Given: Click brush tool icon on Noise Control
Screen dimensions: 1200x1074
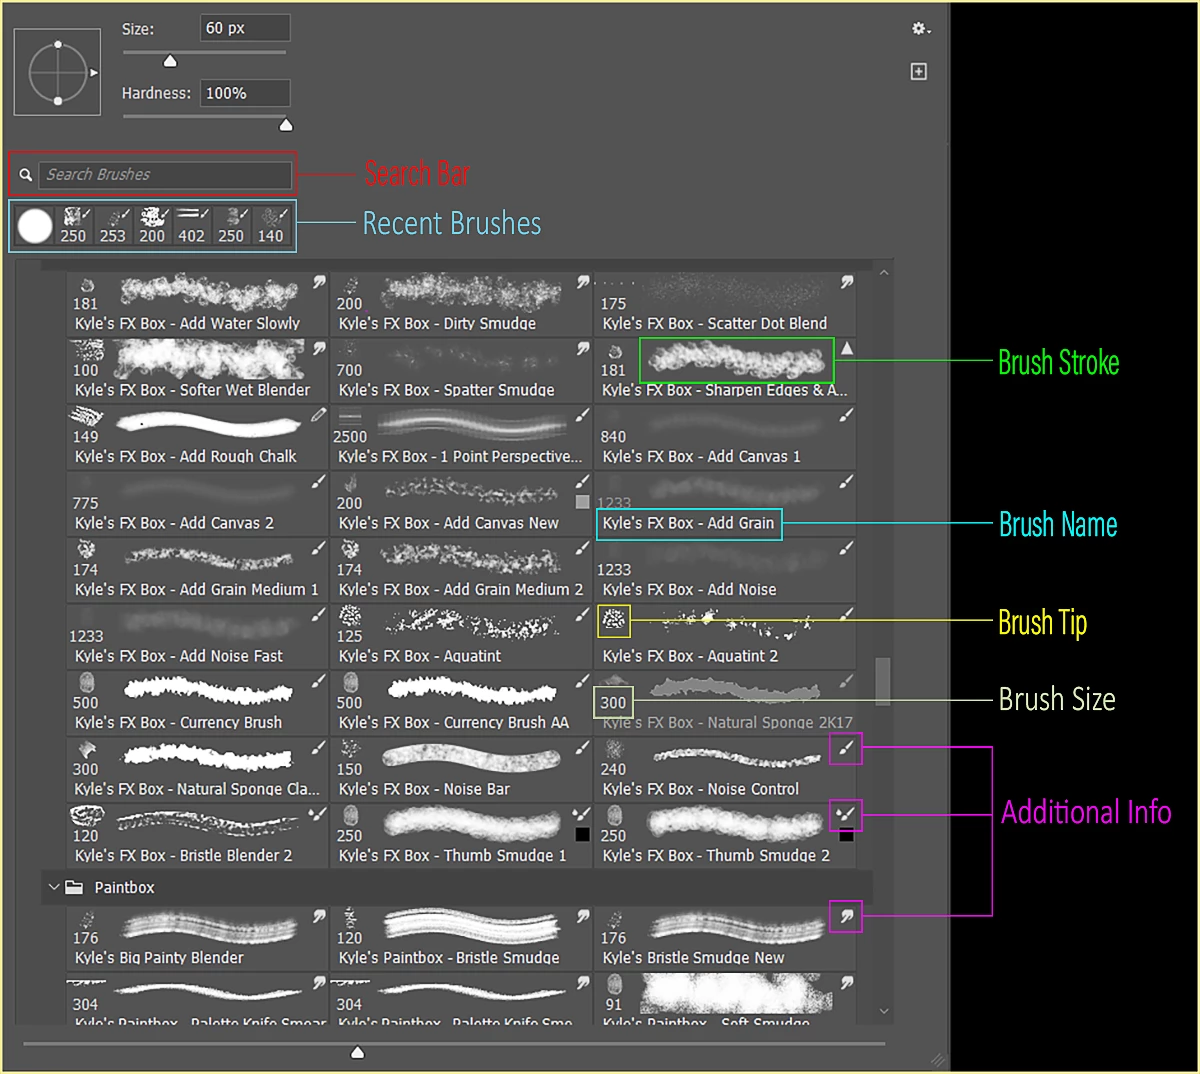Looking at the screenshot, I should [846, 748].
